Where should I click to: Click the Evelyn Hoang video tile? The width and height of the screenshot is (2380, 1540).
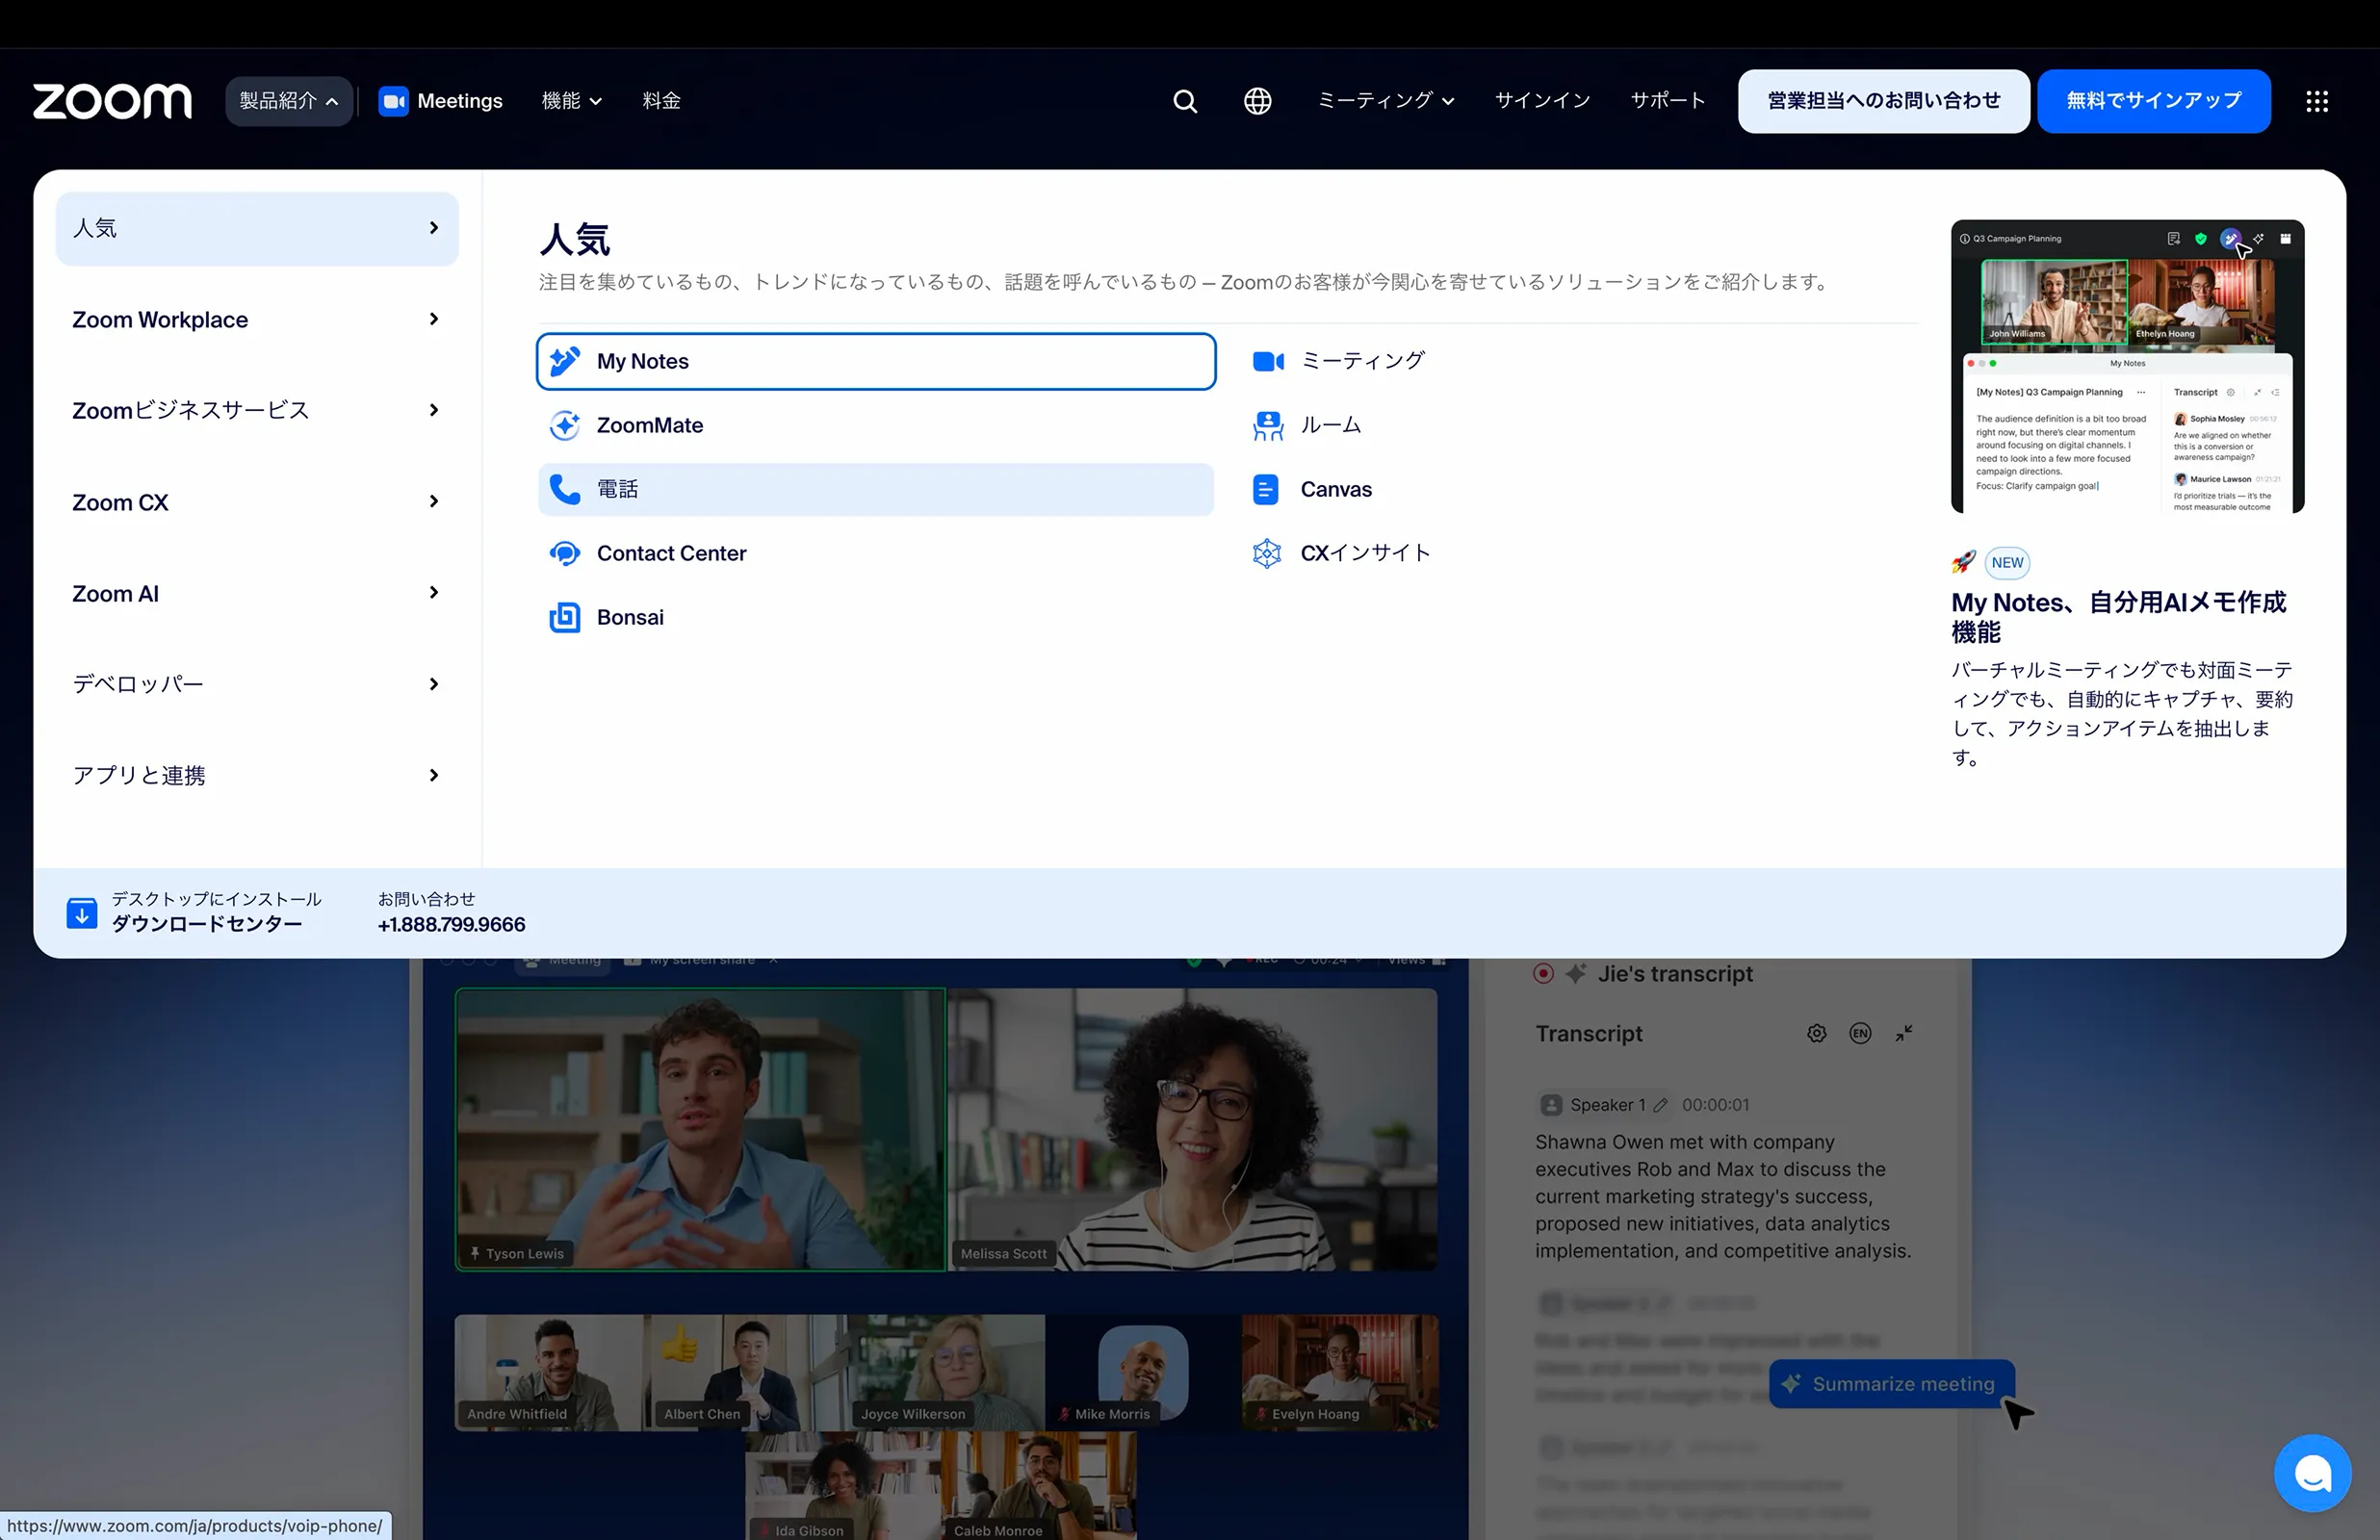coord(1340,1372)
